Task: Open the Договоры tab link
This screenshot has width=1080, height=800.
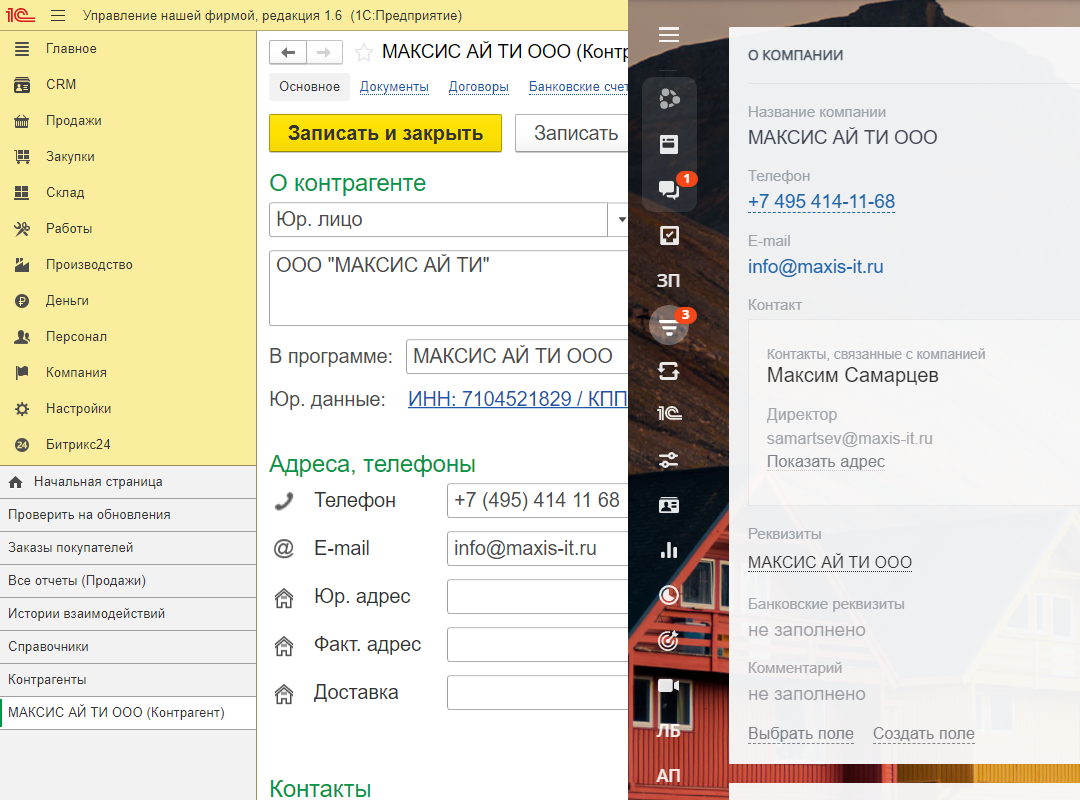Action: (x=479, y=87)
